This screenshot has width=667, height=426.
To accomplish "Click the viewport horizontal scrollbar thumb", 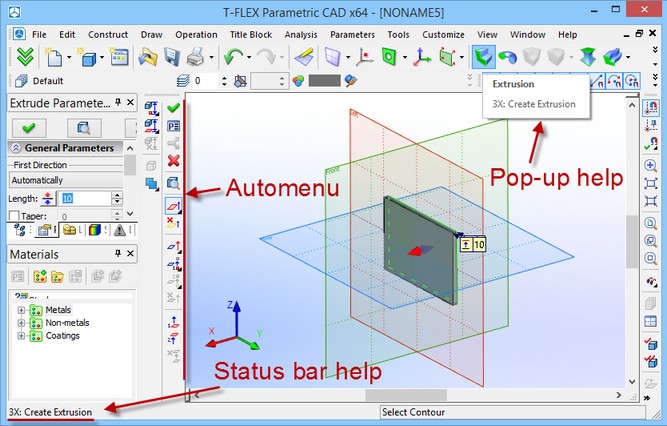I will [406, 395].
